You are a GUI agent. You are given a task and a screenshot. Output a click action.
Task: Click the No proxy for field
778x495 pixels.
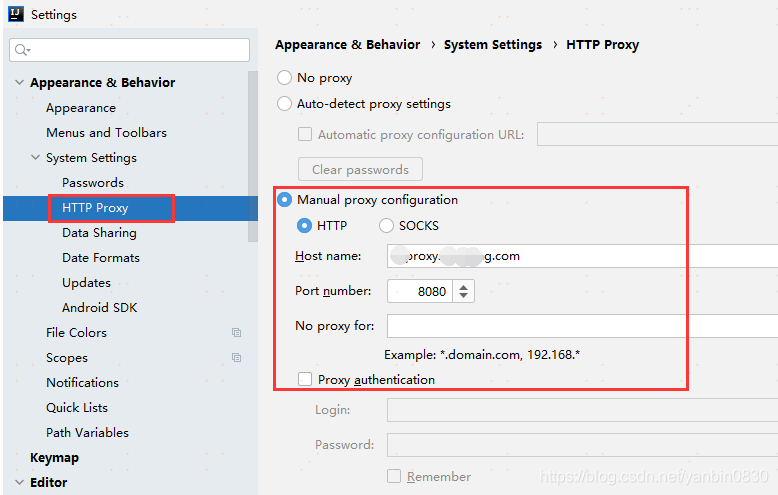point(580,326)
